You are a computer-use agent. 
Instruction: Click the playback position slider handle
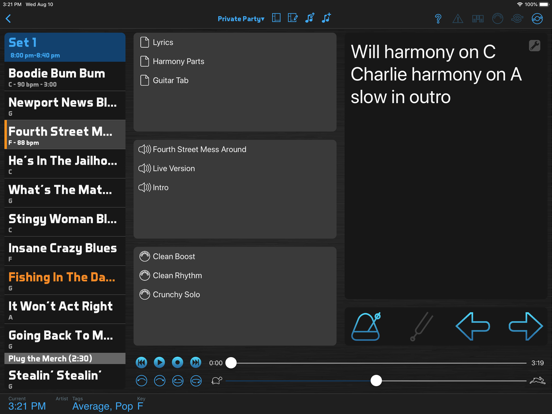coord(231,363)
